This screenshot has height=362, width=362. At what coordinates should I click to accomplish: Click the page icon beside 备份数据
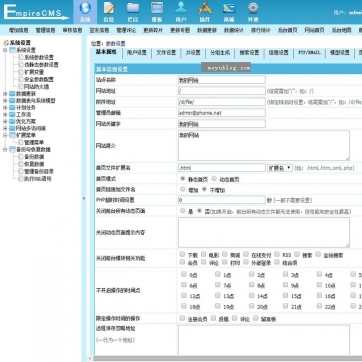(21, 157)
